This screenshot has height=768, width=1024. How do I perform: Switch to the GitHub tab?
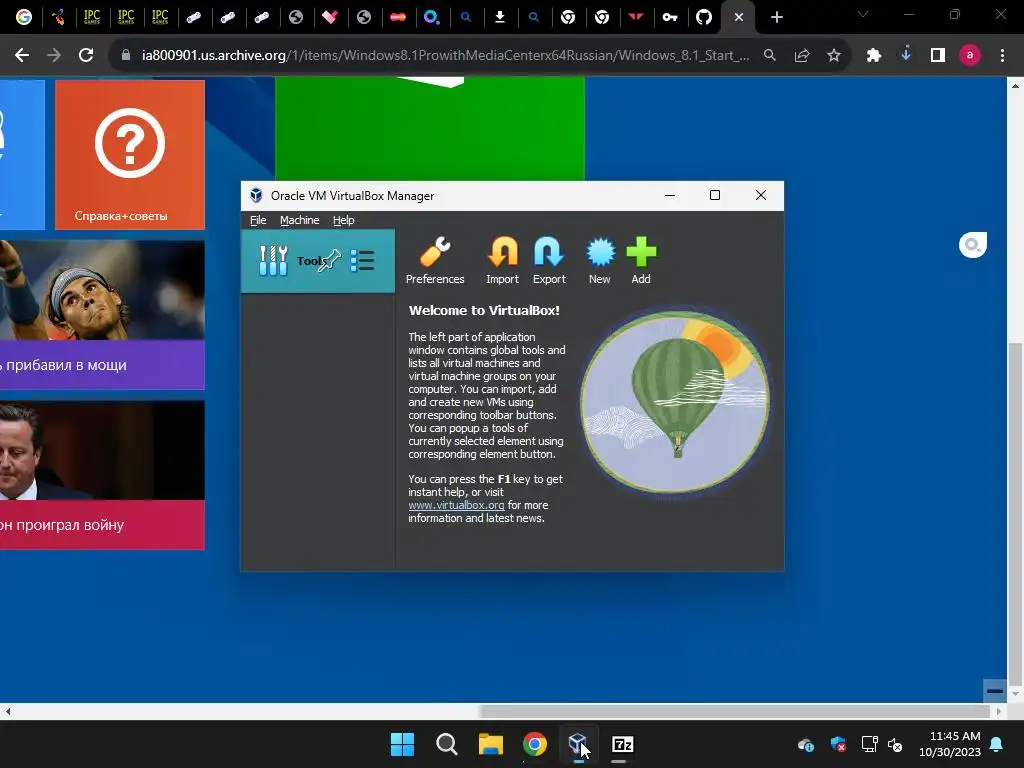[x=703, y=17]
